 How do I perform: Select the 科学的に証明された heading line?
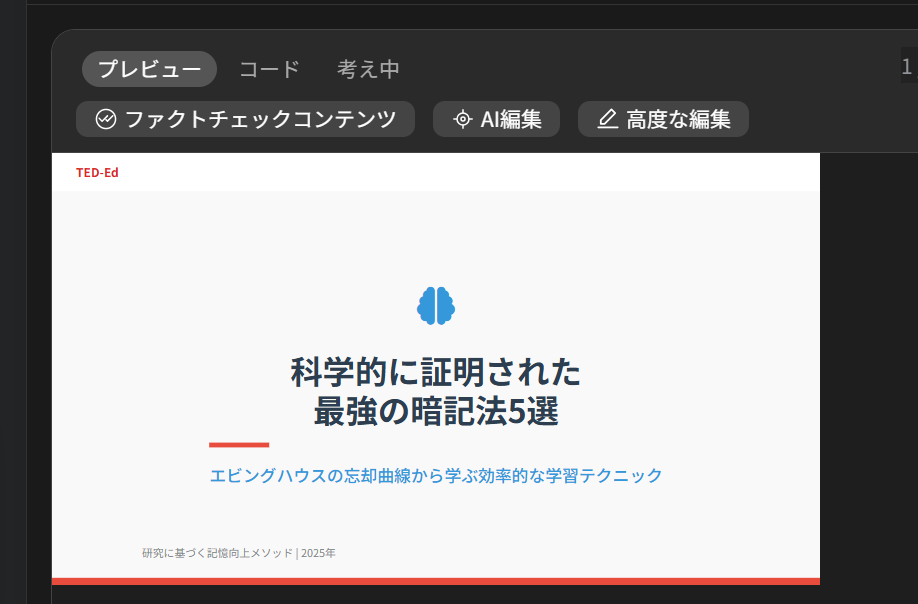point(437,369)
